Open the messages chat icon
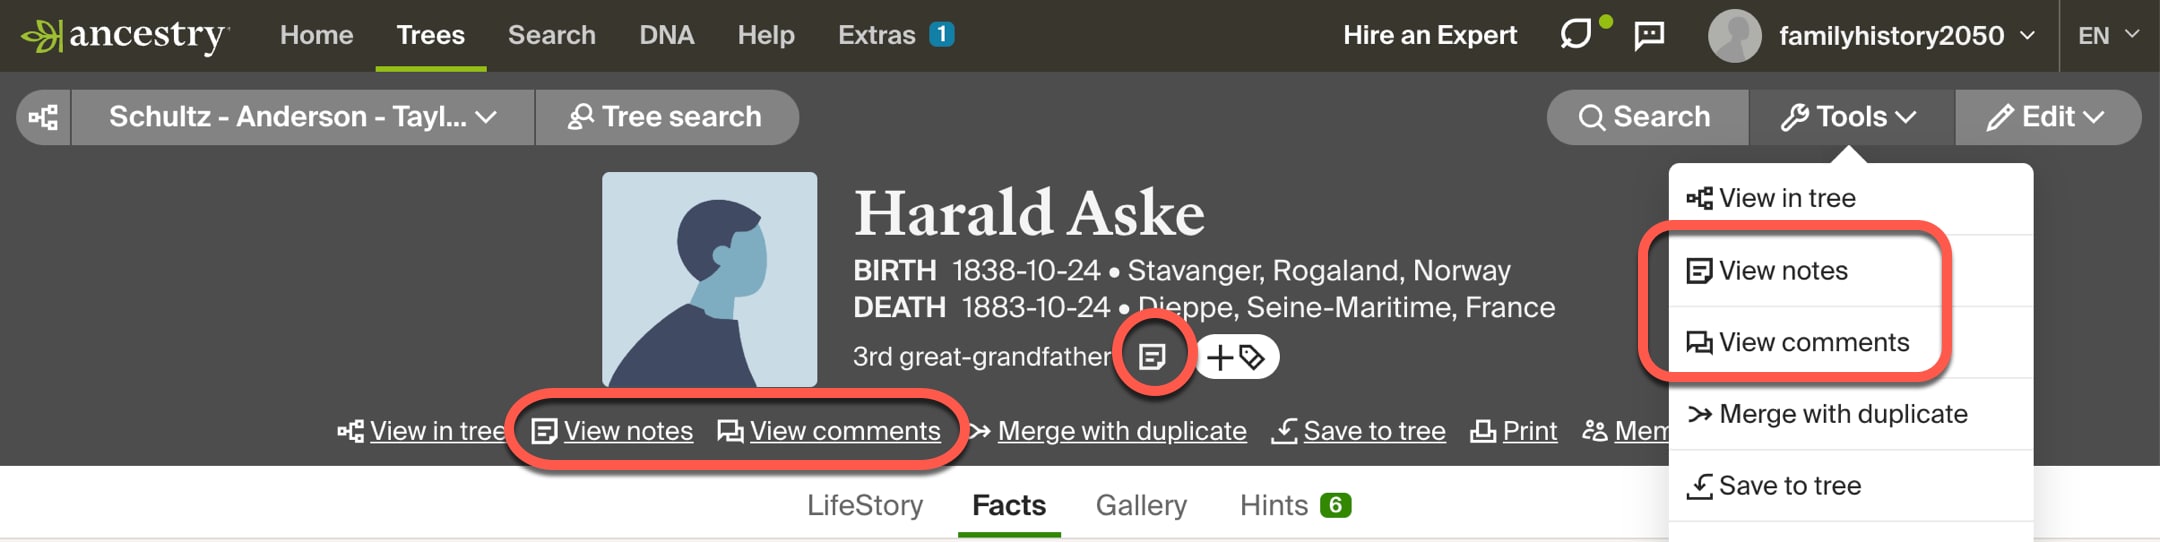 click(x=1649, y=35)
